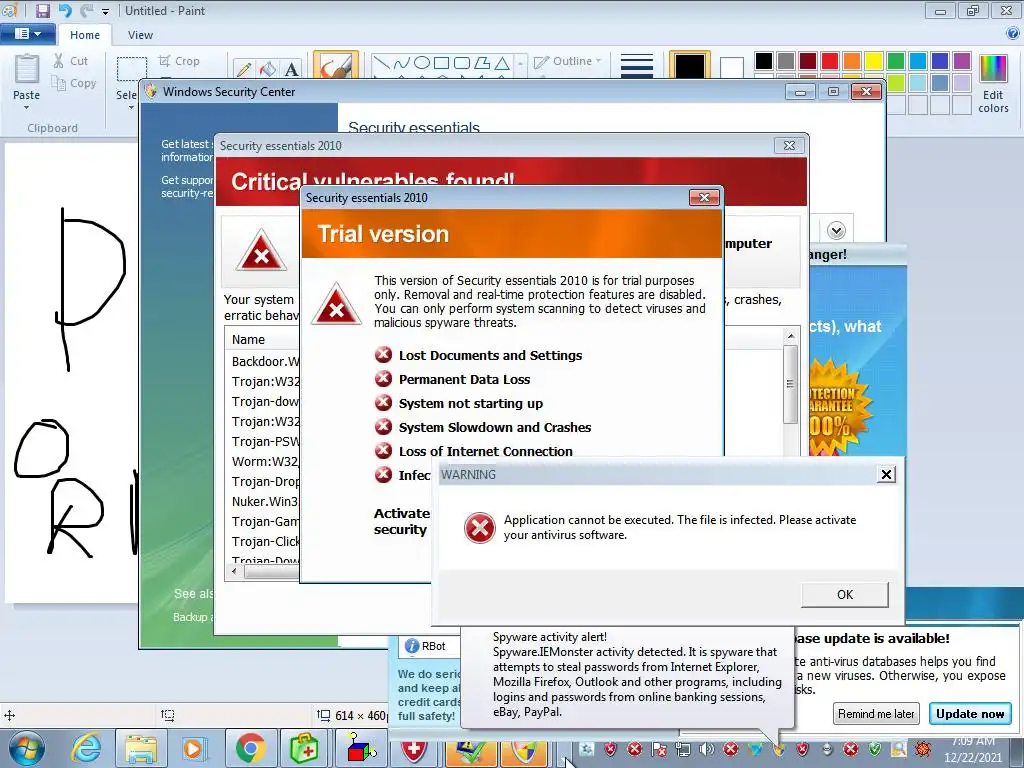Image resolution: width=1024 pixels, height=768 pixels.
Task: Click the Crop tool in Paint ribbon
Action: 179,61
